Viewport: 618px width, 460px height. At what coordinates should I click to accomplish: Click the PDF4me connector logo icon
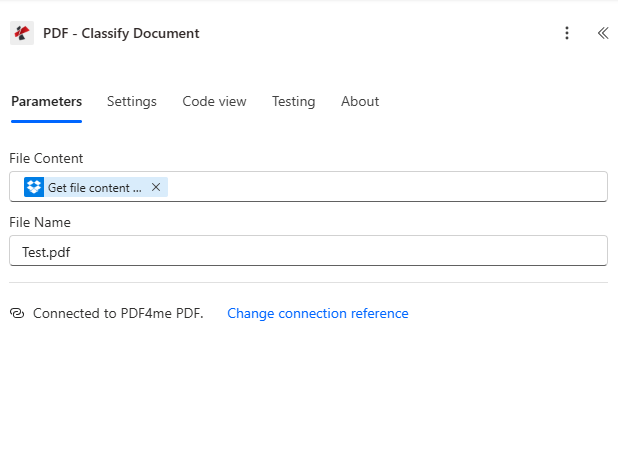click(22, 33)
